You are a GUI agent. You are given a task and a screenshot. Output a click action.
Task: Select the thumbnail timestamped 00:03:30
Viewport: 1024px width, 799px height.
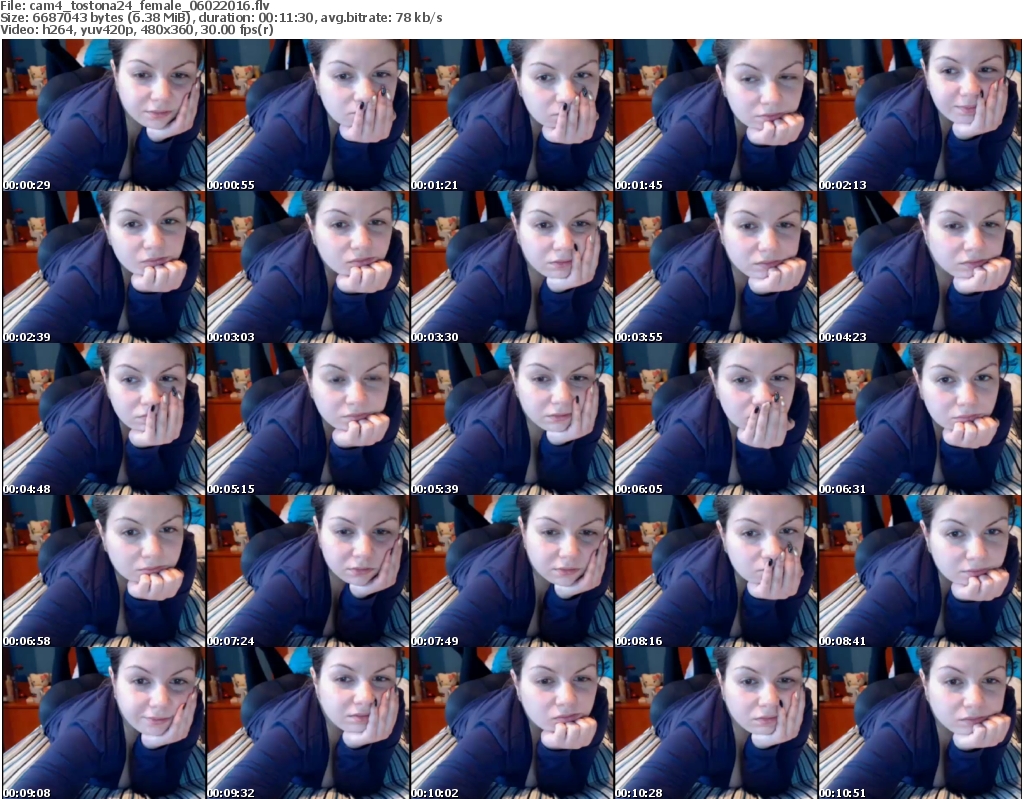[x=511, y=267]
